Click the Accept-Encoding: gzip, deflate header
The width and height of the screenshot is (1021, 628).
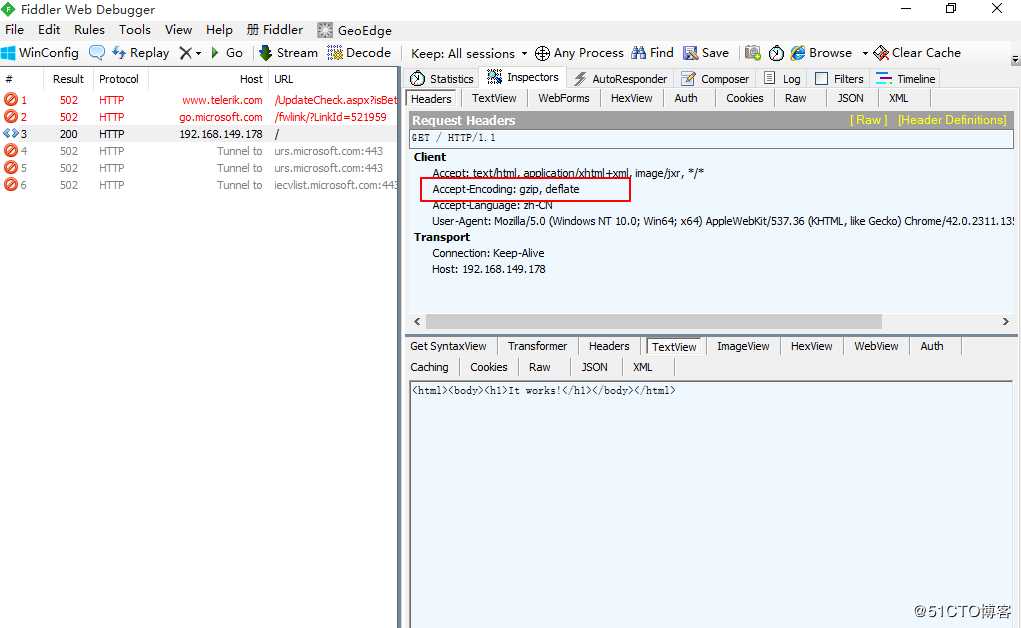point(506,189)
